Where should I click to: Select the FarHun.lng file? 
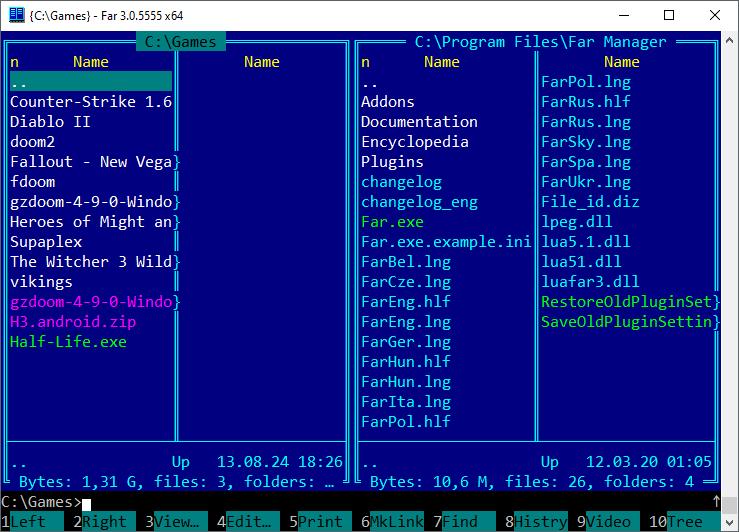tap(406, 382)
